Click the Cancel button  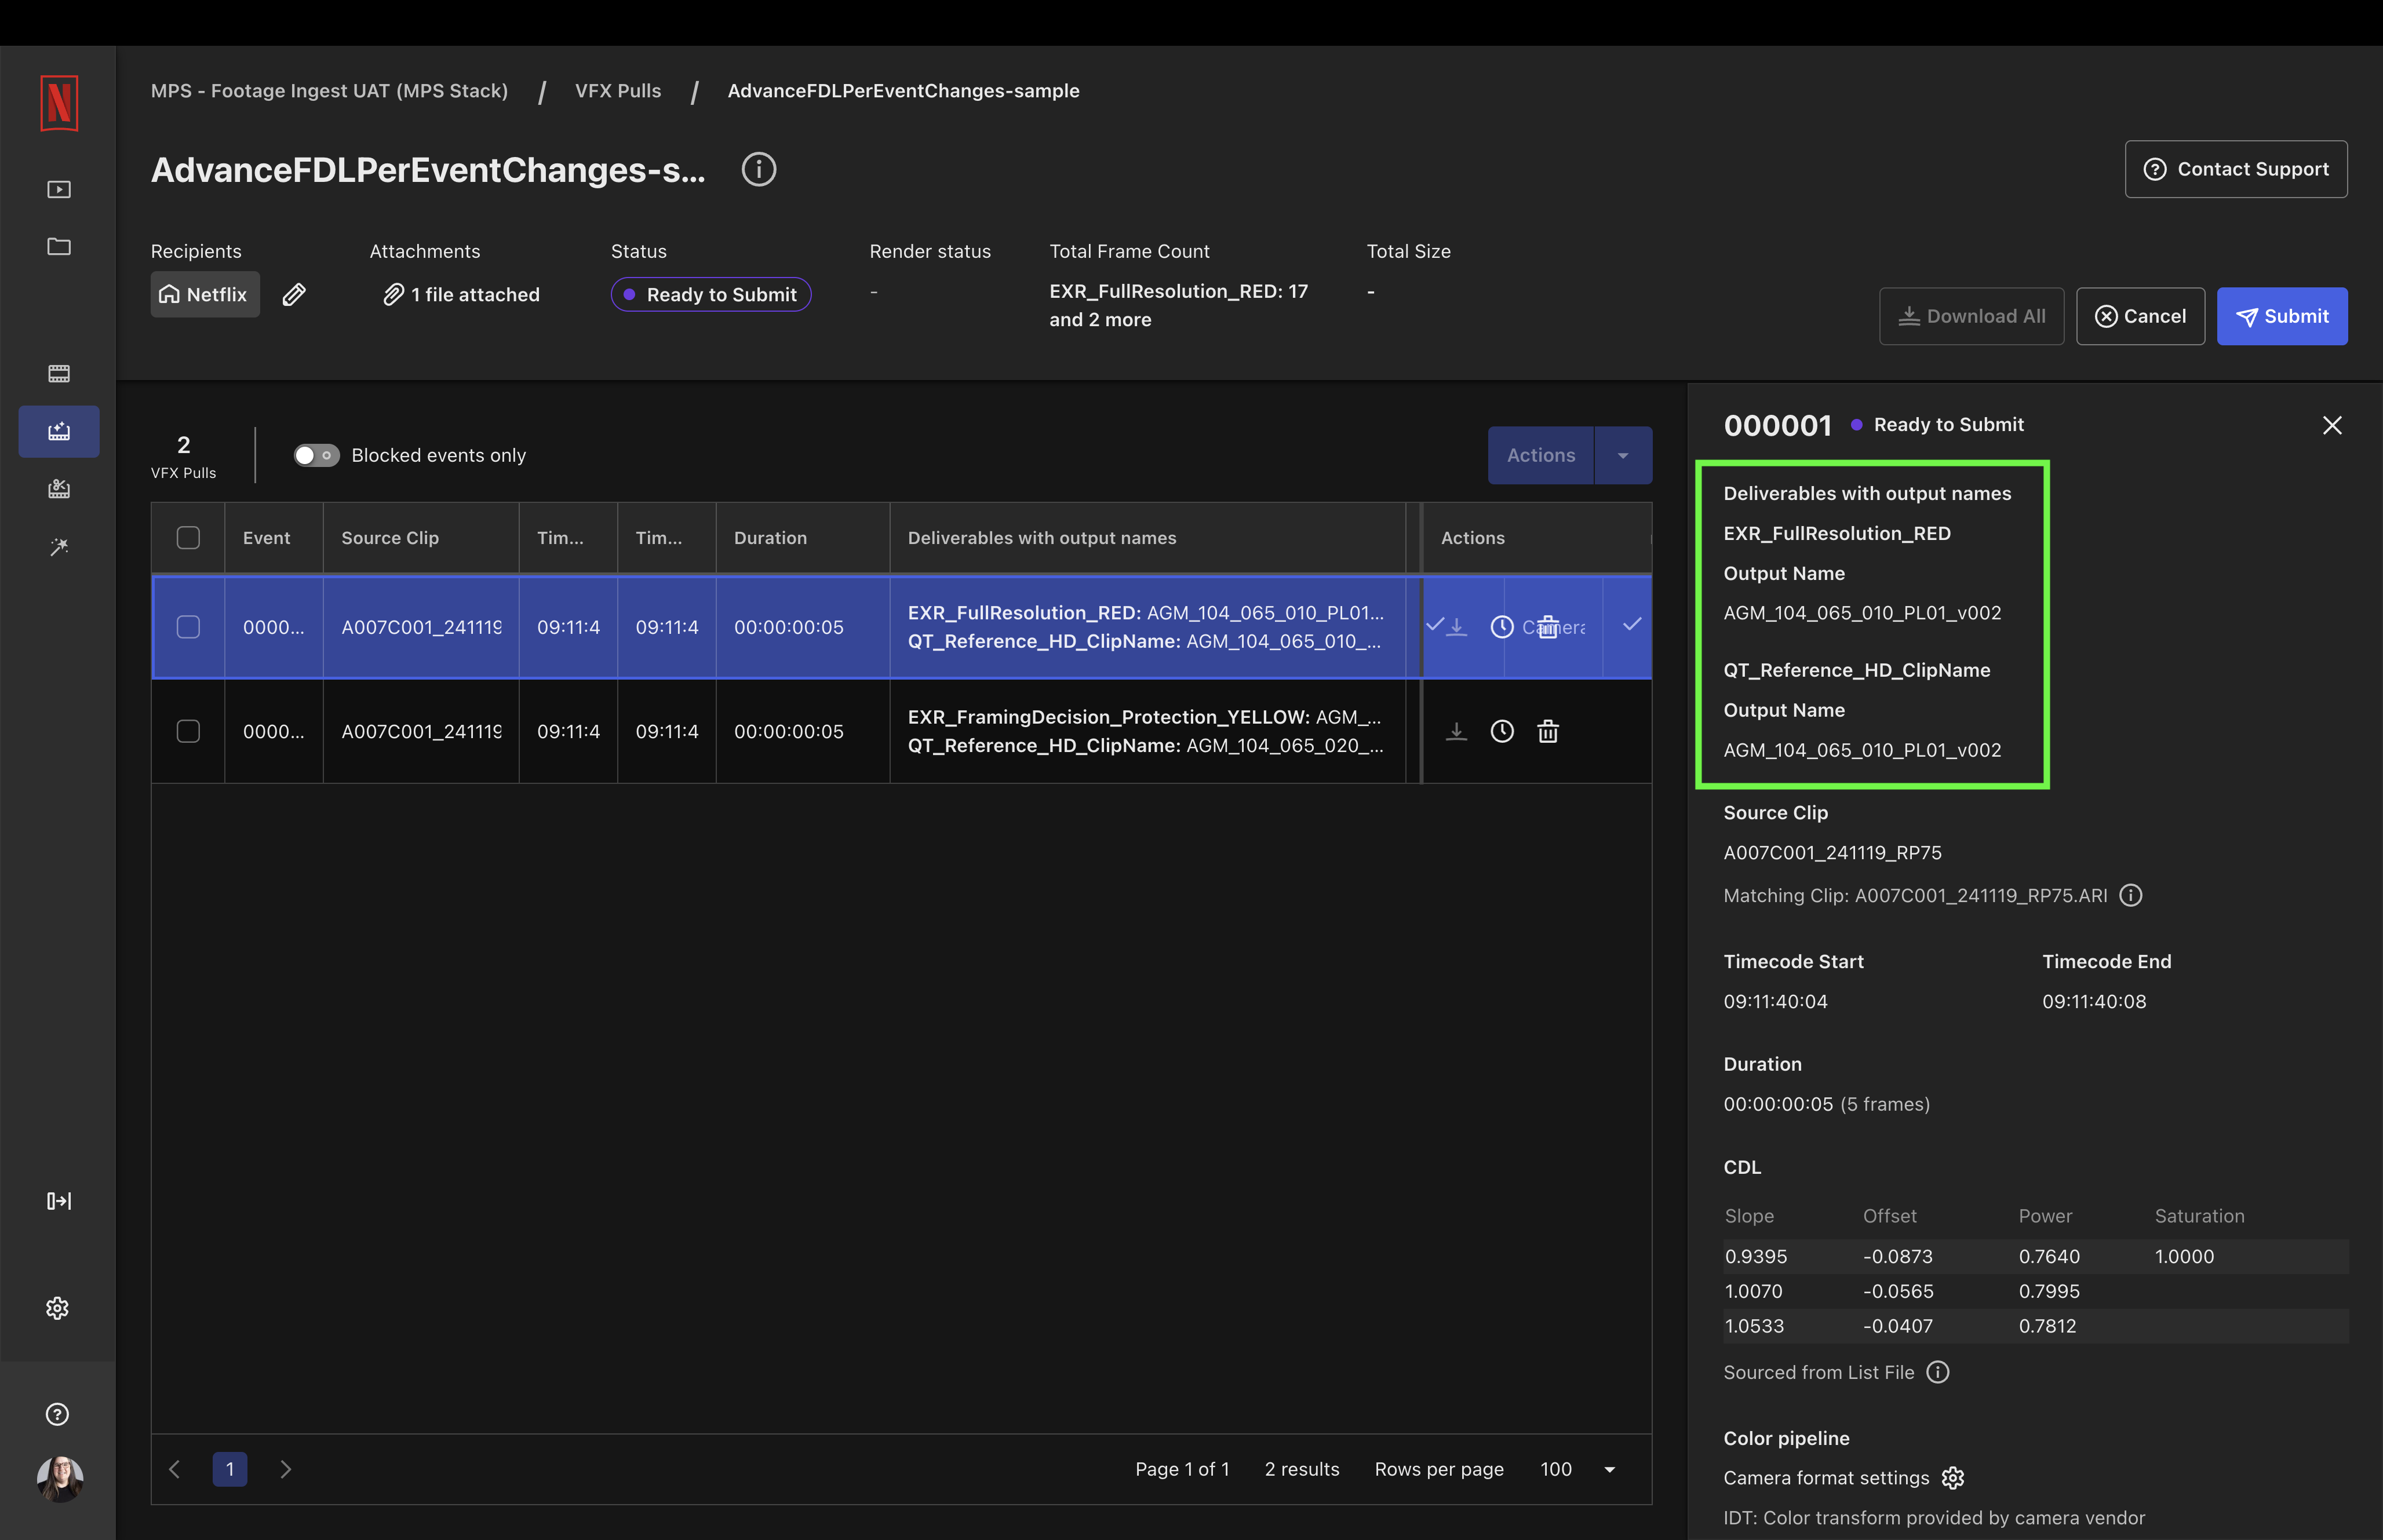click(2140, 316)
